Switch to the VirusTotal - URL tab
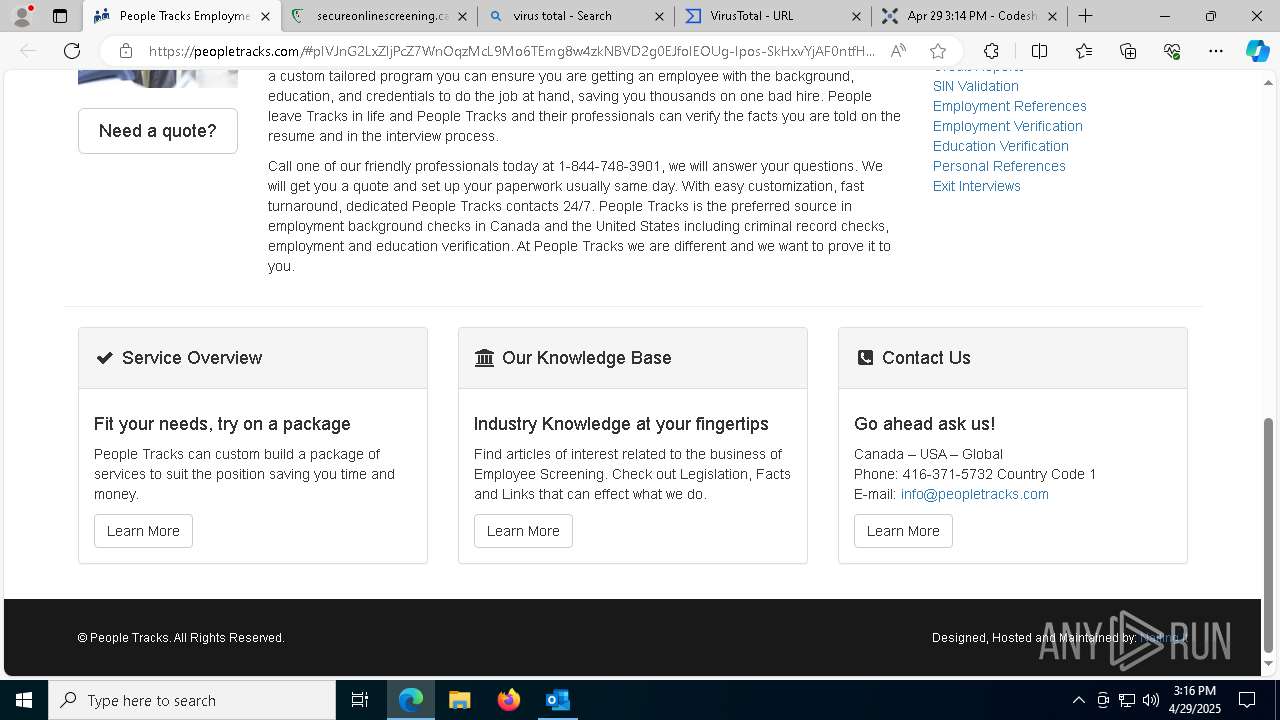 [773, 16]
